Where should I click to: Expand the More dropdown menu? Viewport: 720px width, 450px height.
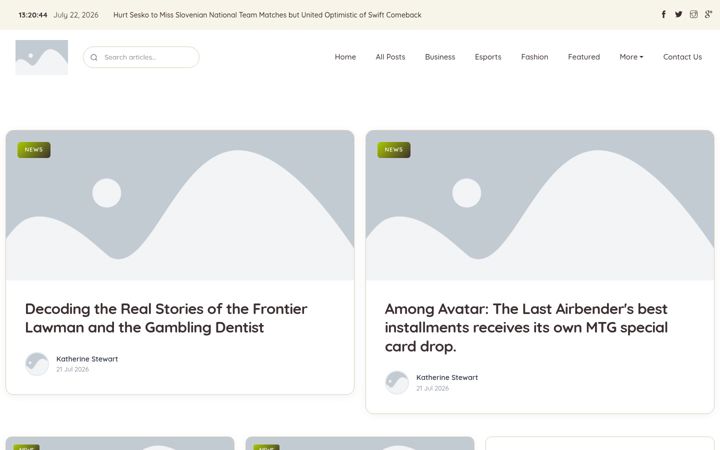click(x=631, y=57)
